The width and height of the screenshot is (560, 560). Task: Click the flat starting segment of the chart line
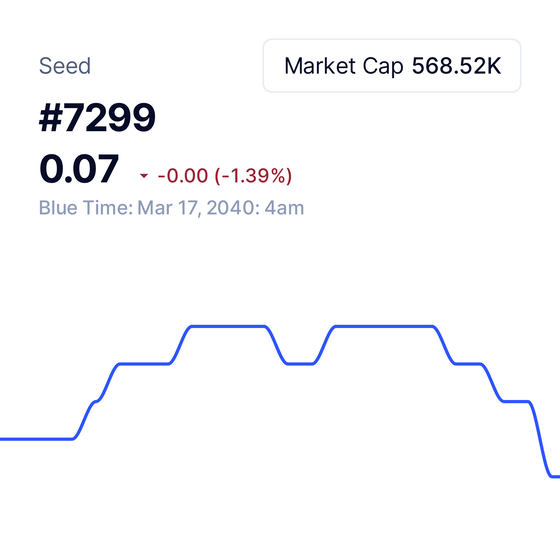click(36, 439)
